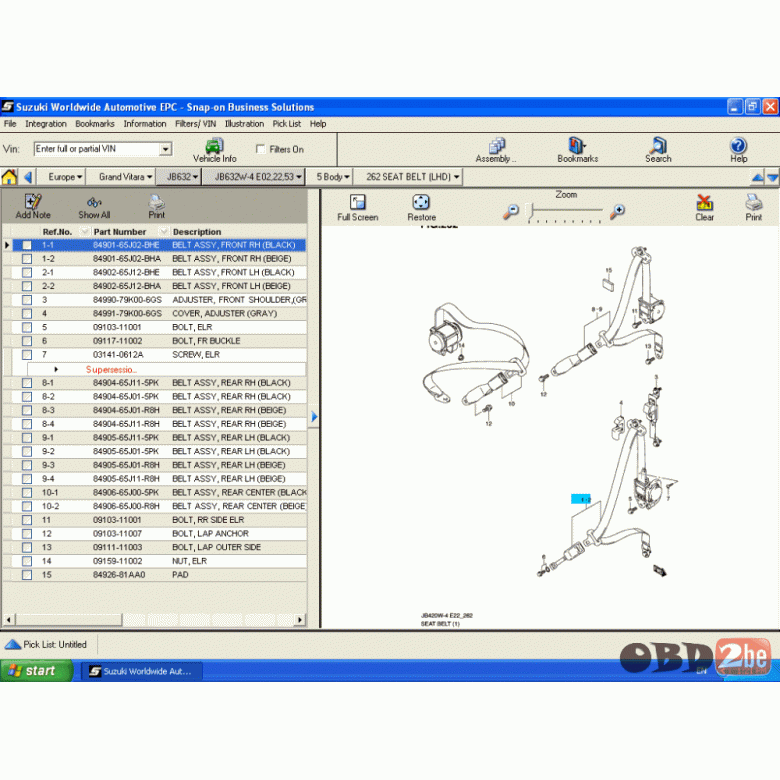Screen dimensions: 780x780
Task: Restore the illustration view
Action: point(421,207)
